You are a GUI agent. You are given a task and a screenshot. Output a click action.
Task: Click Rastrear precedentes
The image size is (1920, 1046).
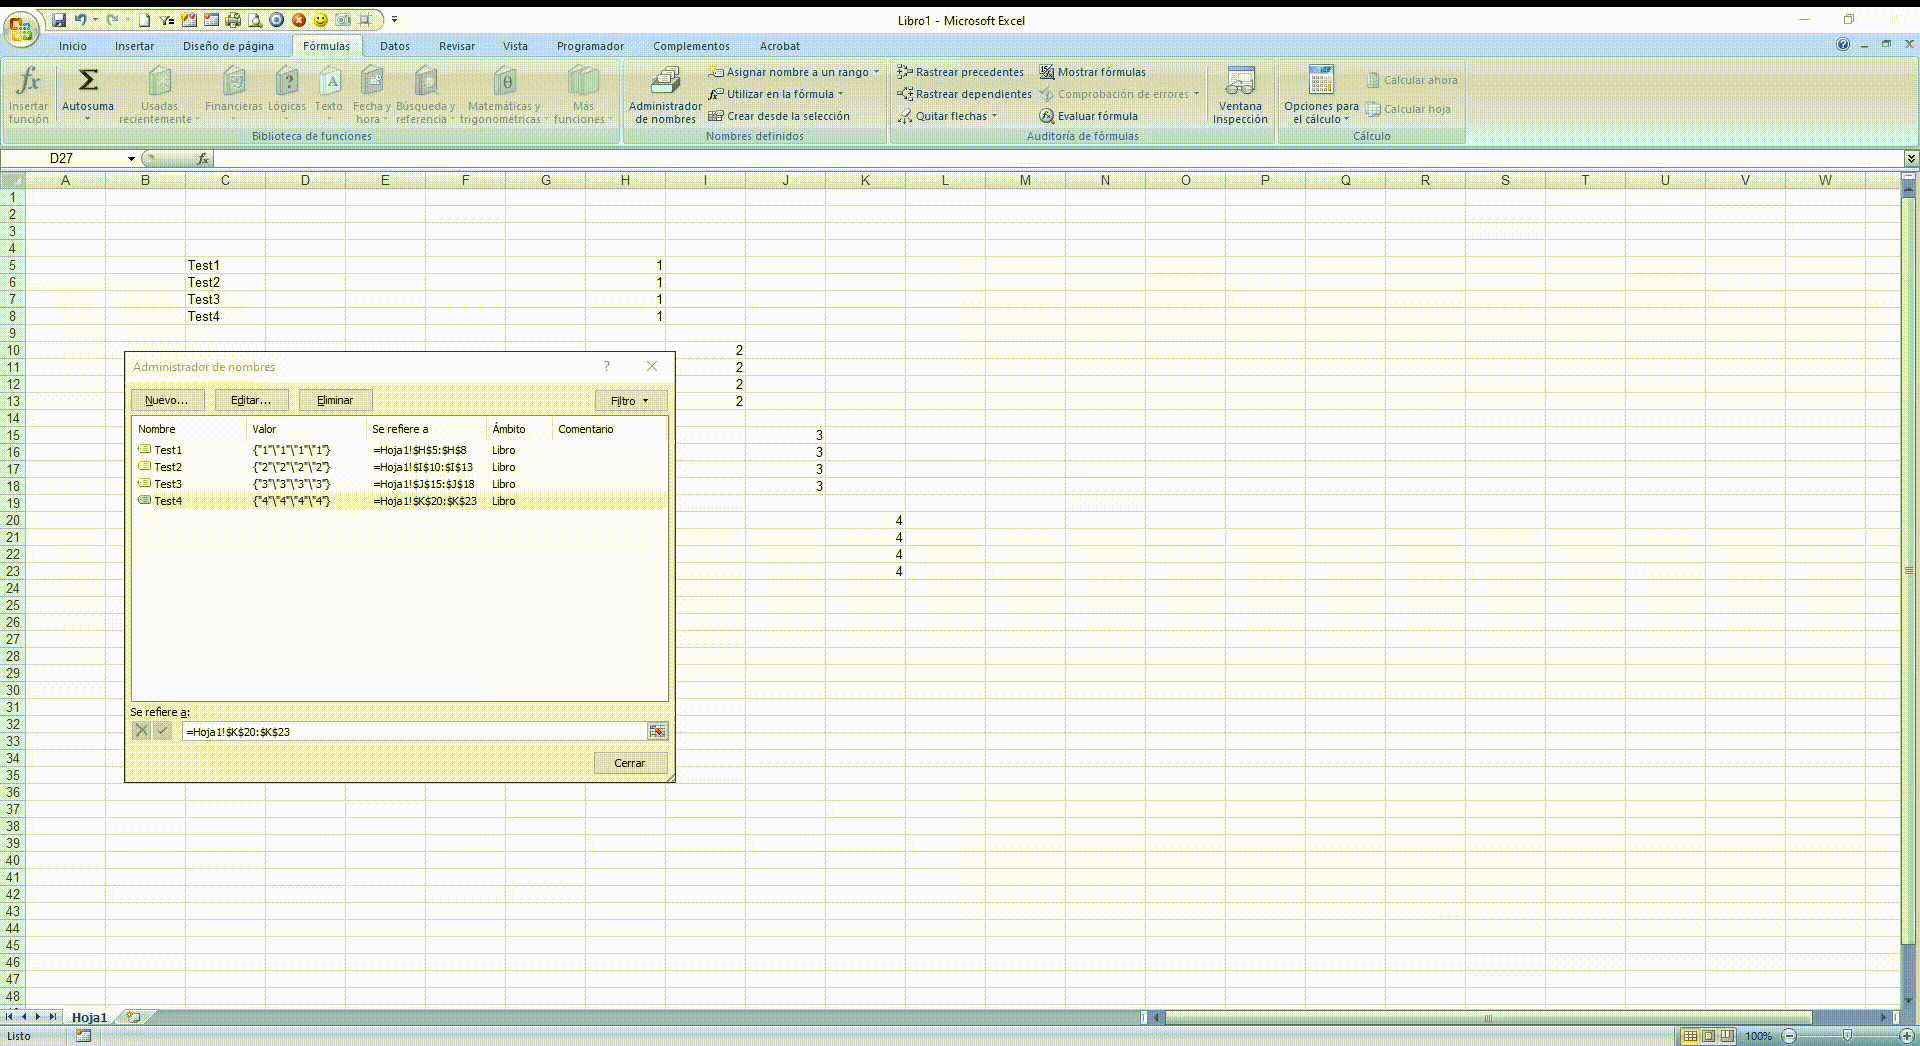pyautogui.click(x=960, y=71)
